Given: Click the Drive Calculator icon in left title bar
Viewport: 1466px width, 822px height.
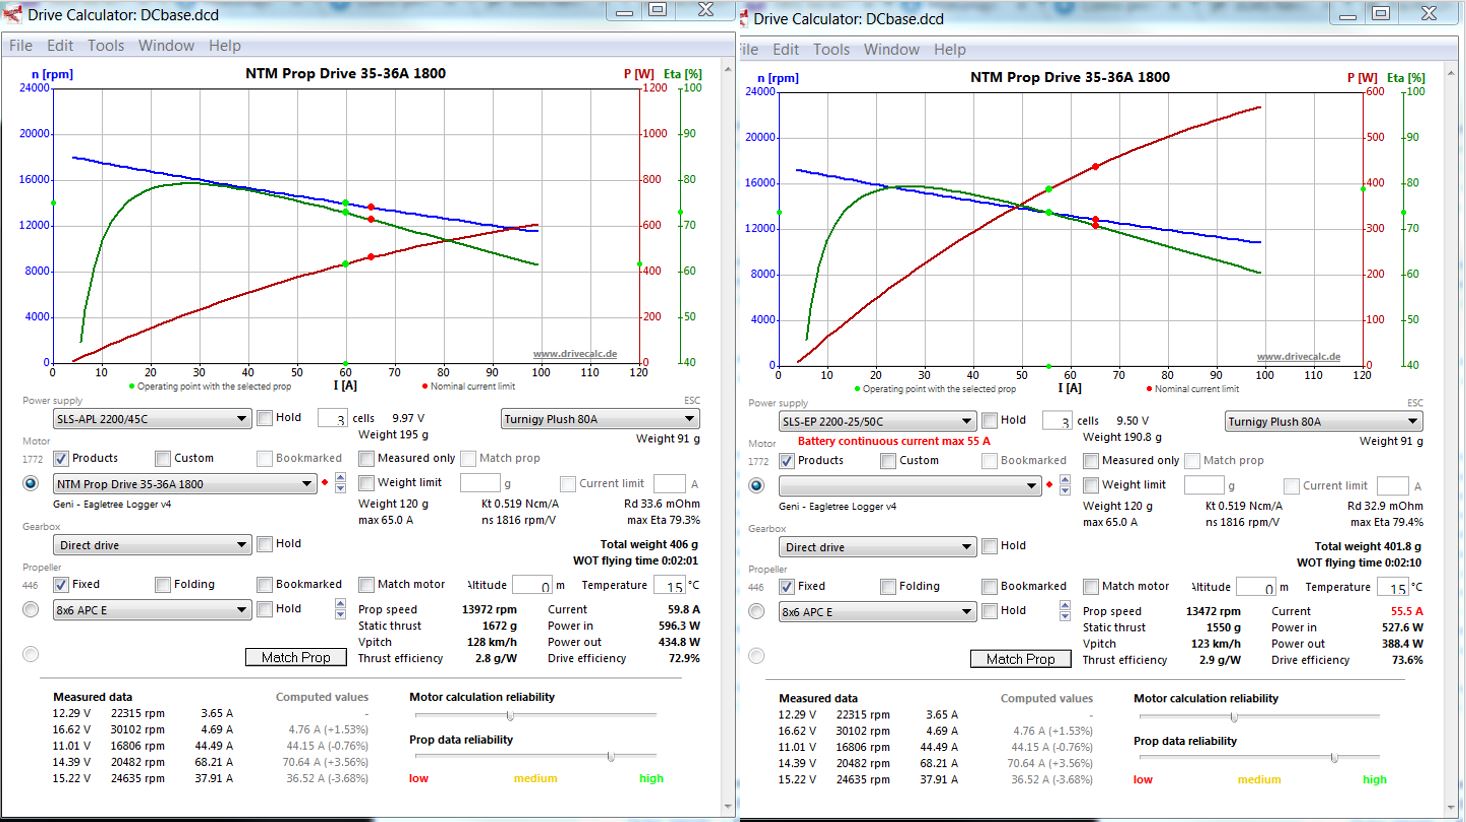Looking at the screenshot, I should click(13, 14).
